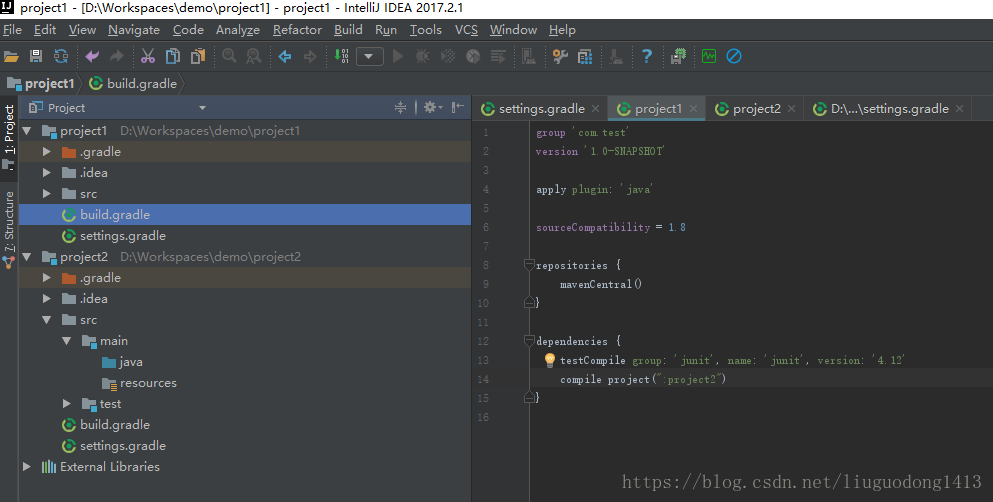Click the Replace search icon
The image size is (993, 502).
[x=253, y=56]
